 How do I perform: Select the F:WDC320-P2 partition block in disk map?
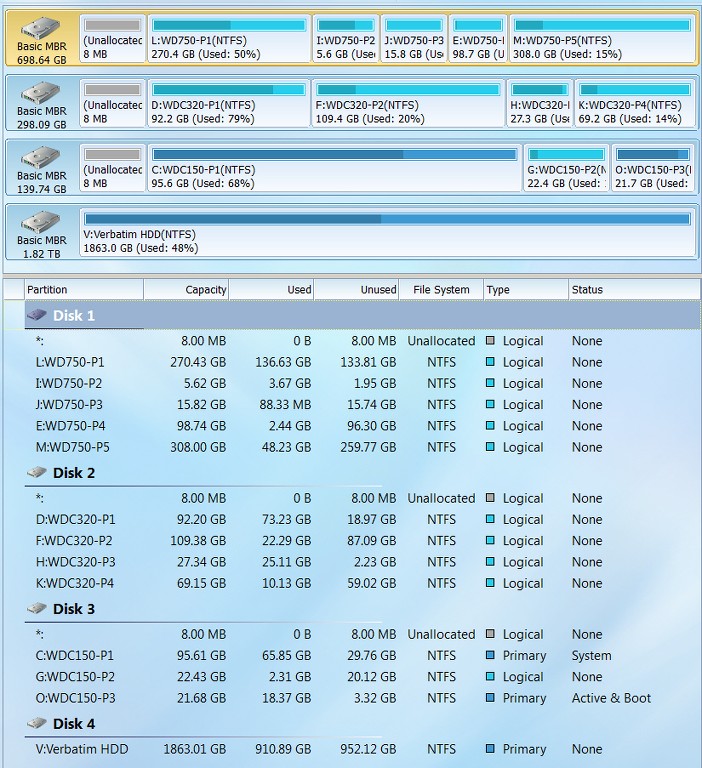point(408,104)
